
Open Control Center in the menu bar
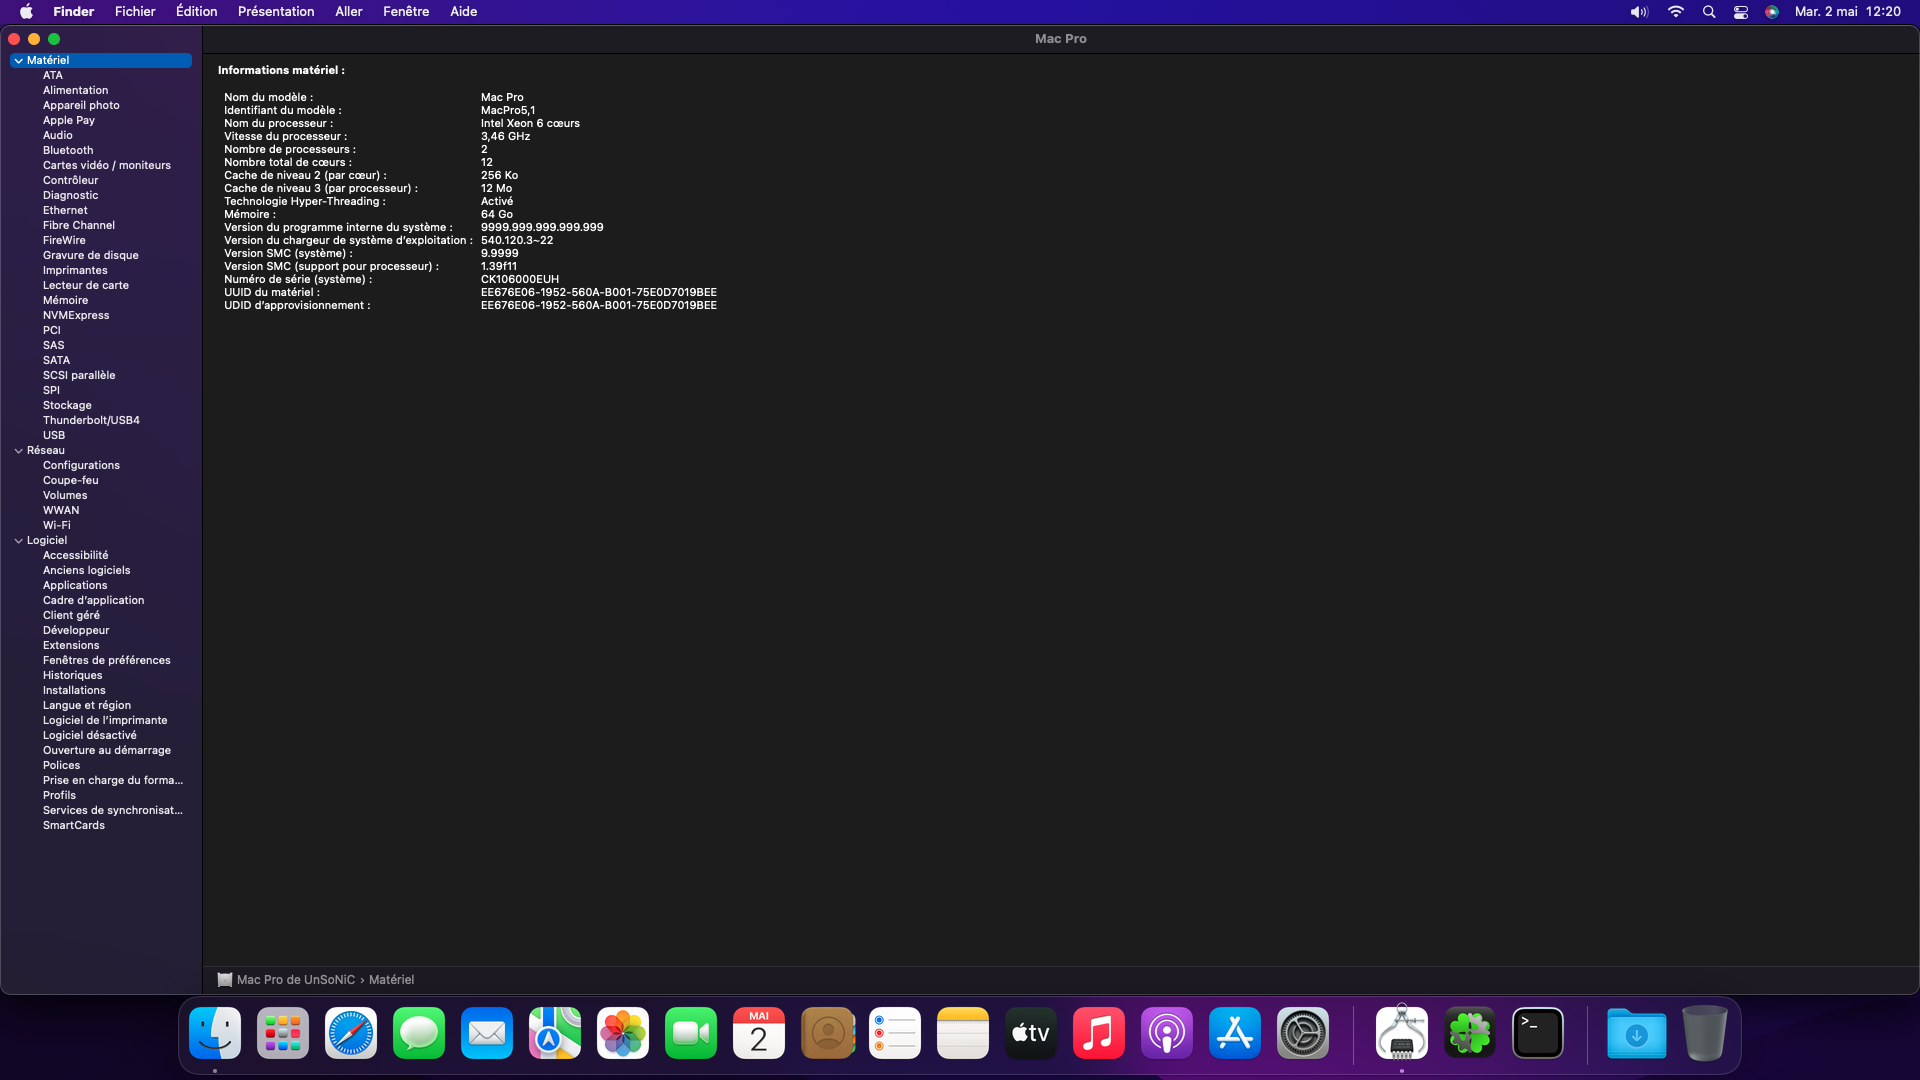1741,12
